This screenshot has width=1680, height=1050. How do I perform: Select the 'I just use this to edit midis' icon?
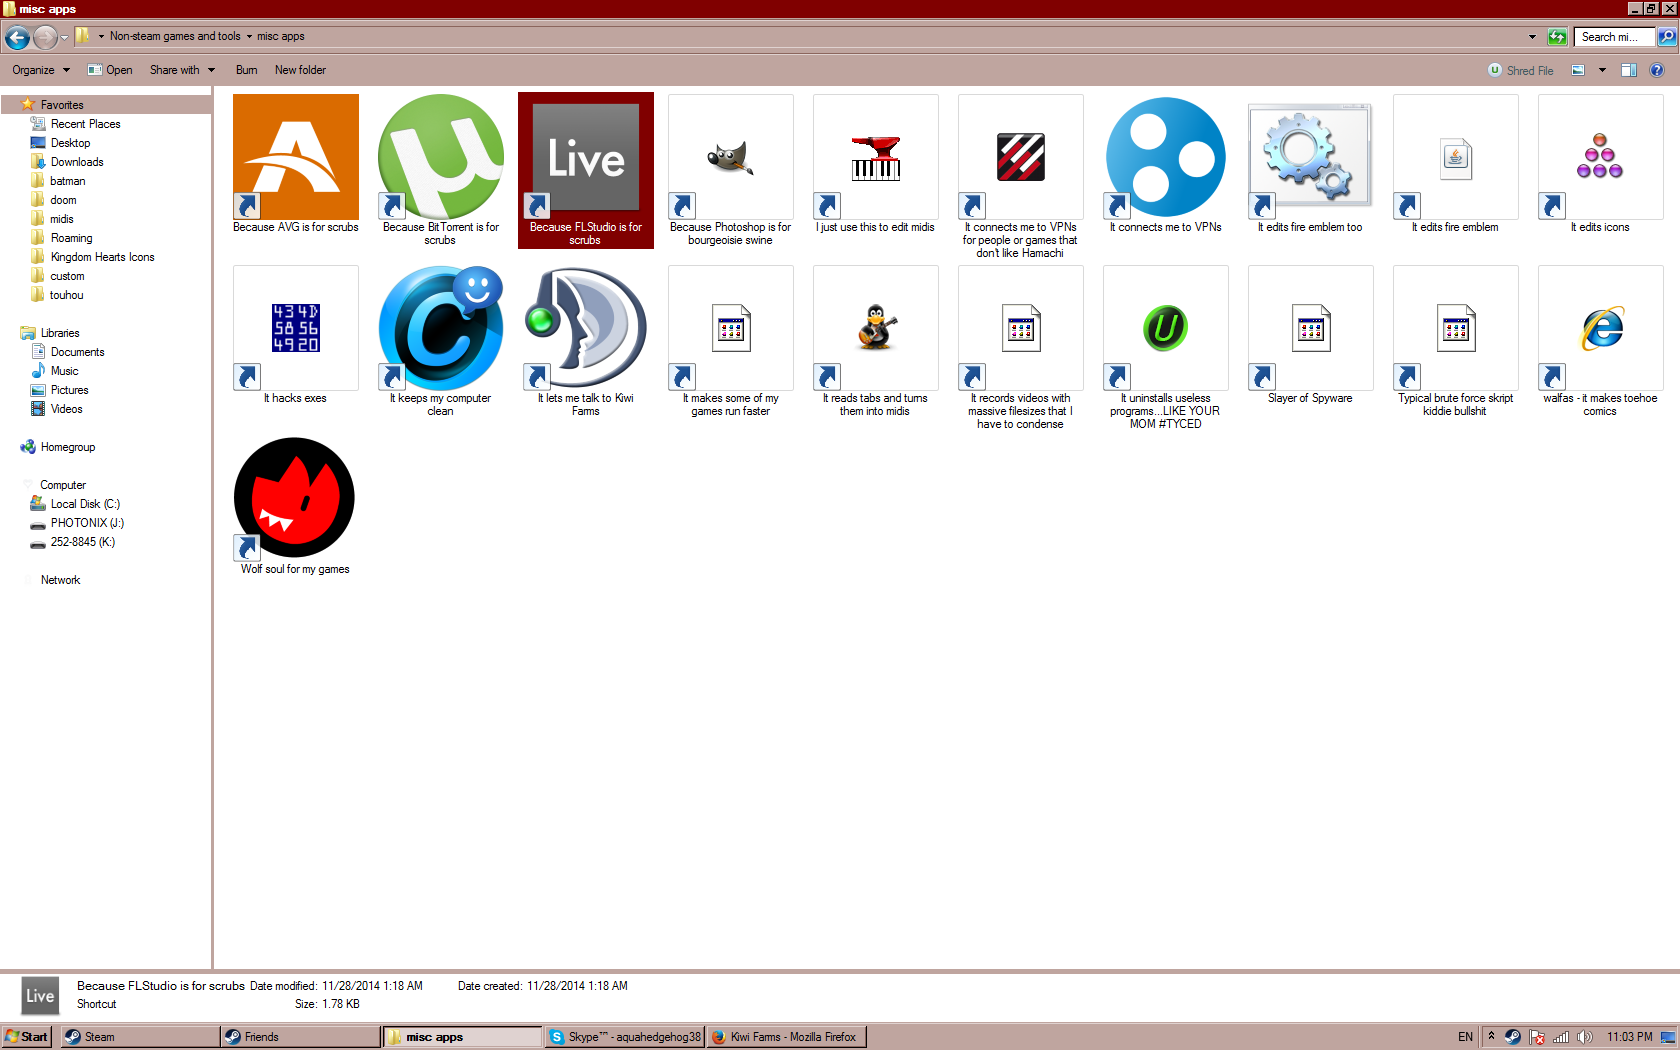point(875,157)
